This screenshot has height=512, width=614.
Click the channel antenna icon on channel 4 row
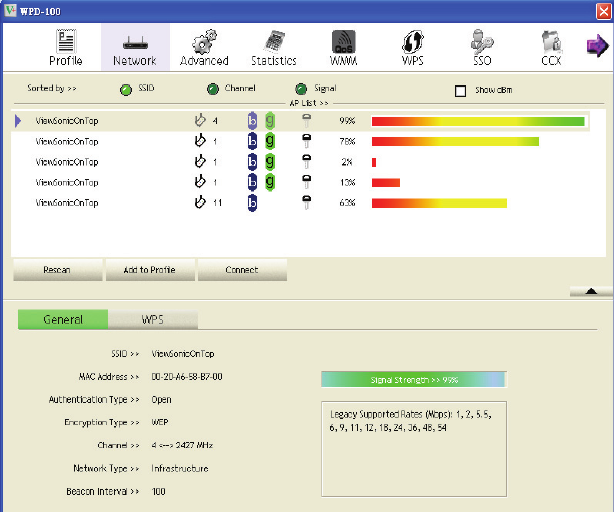tap(200, 120)
